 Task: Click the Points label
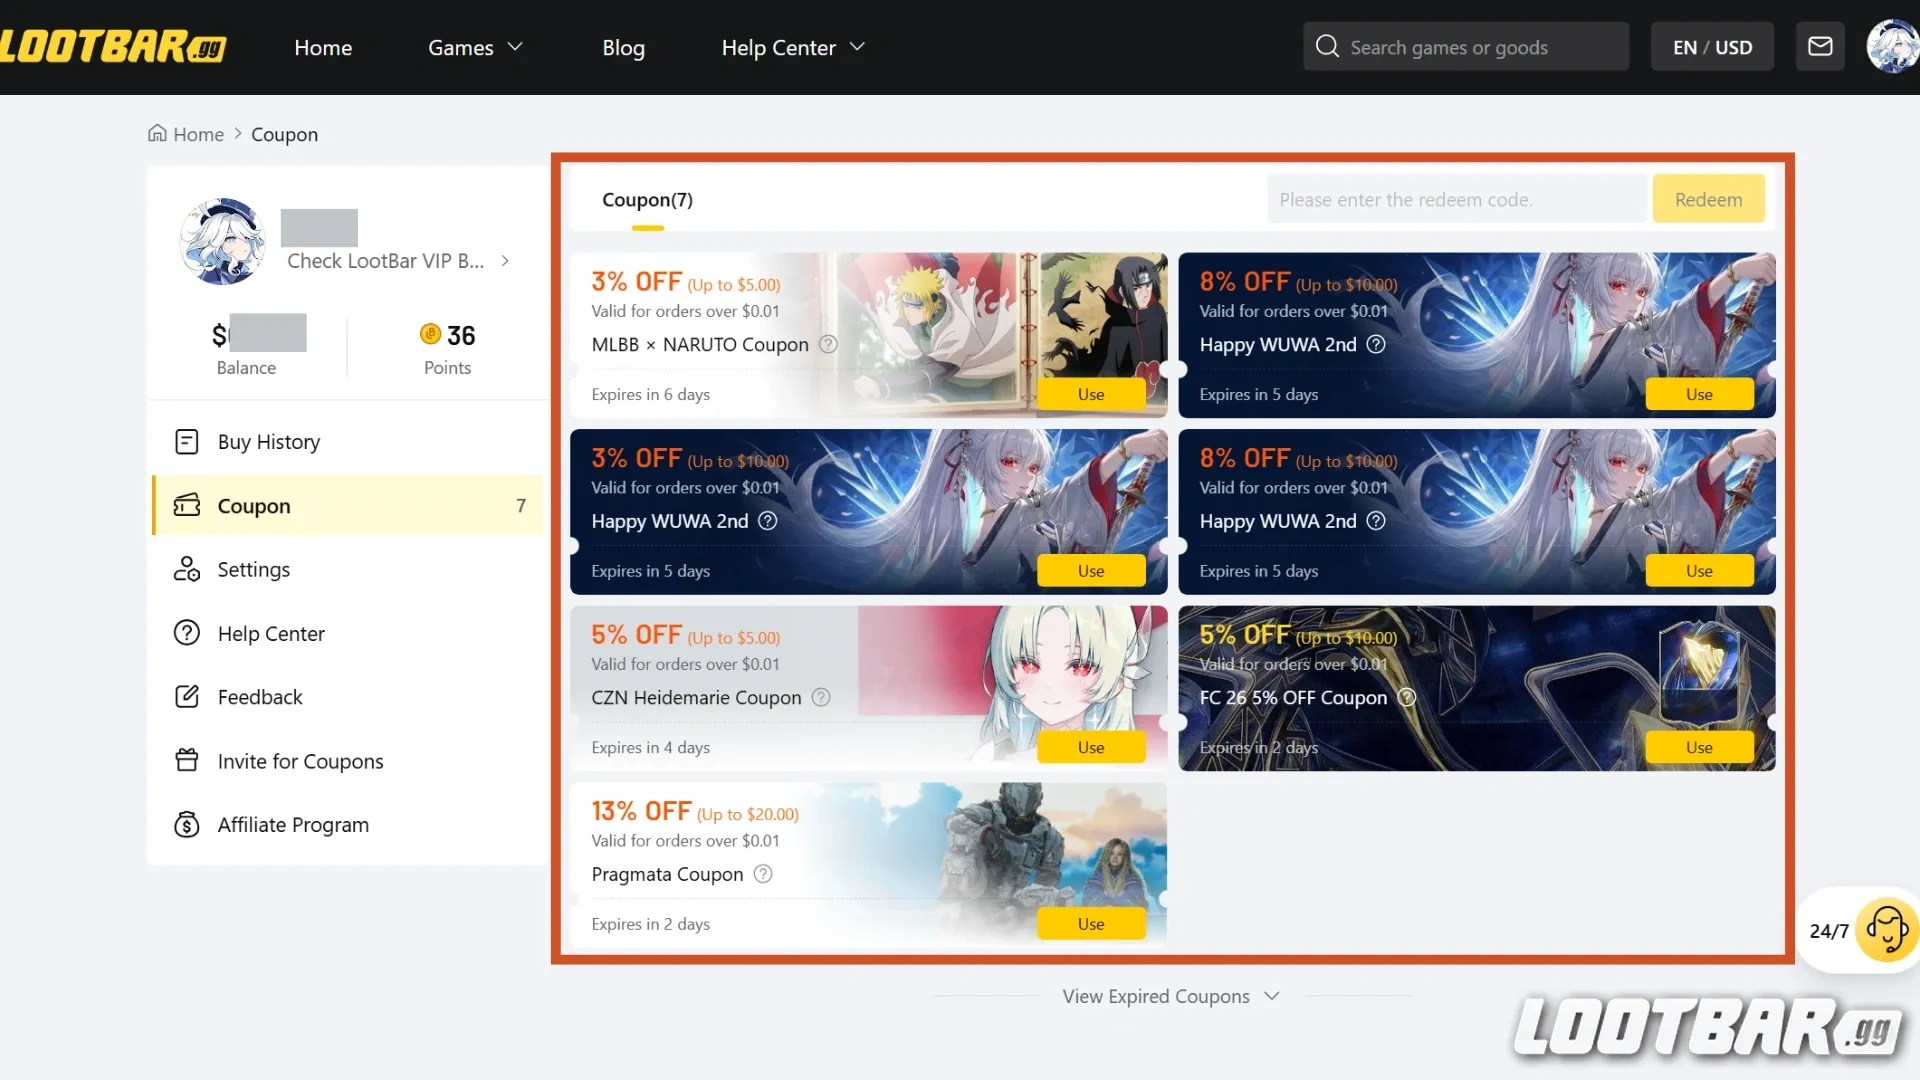[x=447, y=367]
